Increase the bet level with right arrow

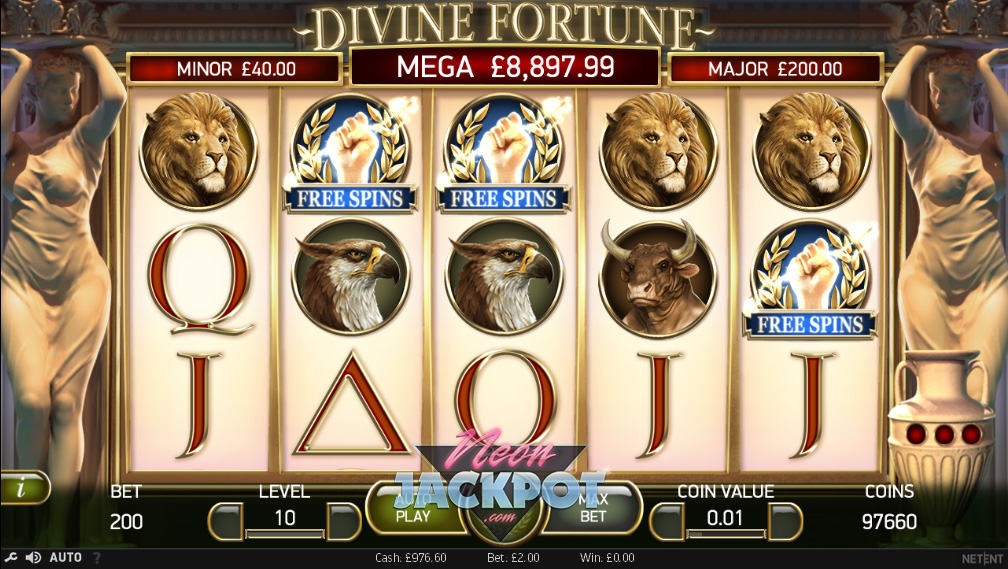click(x=343, y=521)
